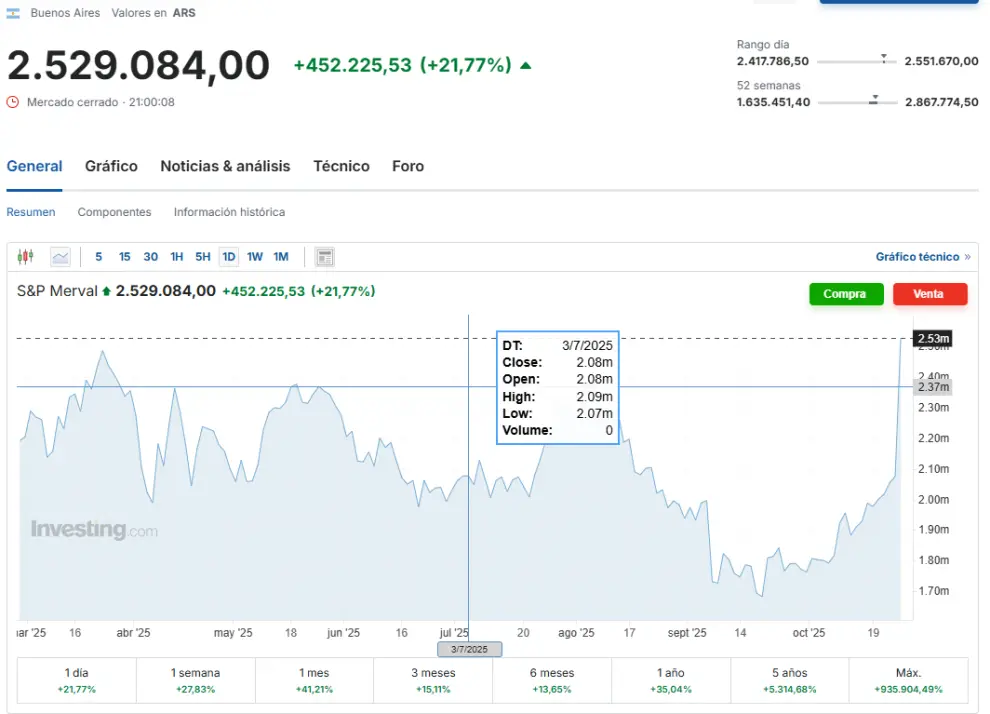Click the day high value 2.551.670,00
The height and width of the screenshot is (714, 990).
click(941, 61)
